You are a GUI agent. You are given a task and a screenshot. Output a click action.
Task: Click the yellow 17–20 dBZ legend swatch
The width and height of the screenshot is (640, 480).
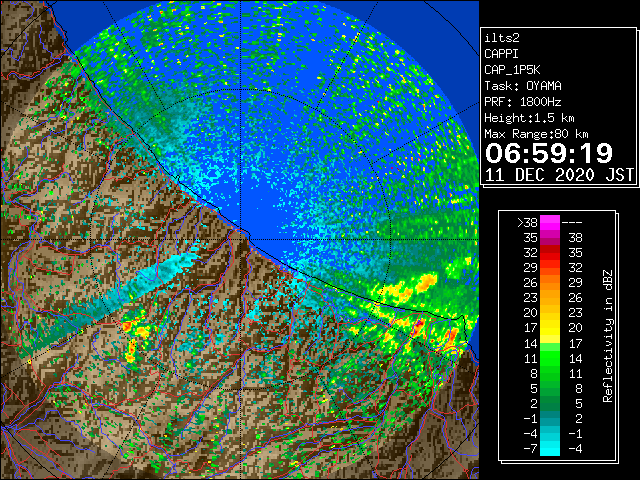(x=550, y=328)
